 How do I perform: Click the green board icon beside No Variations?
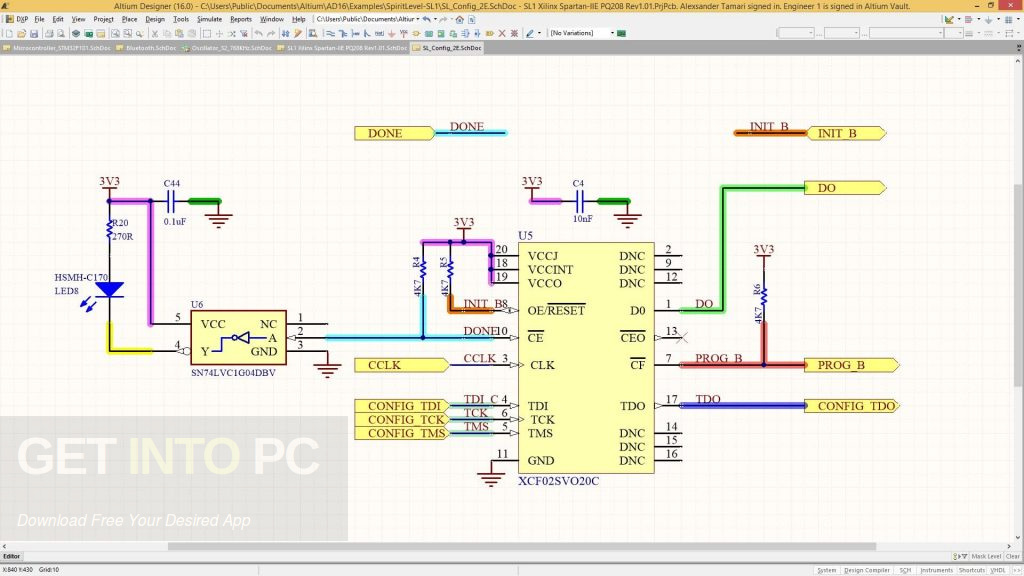tap(621, 33)
